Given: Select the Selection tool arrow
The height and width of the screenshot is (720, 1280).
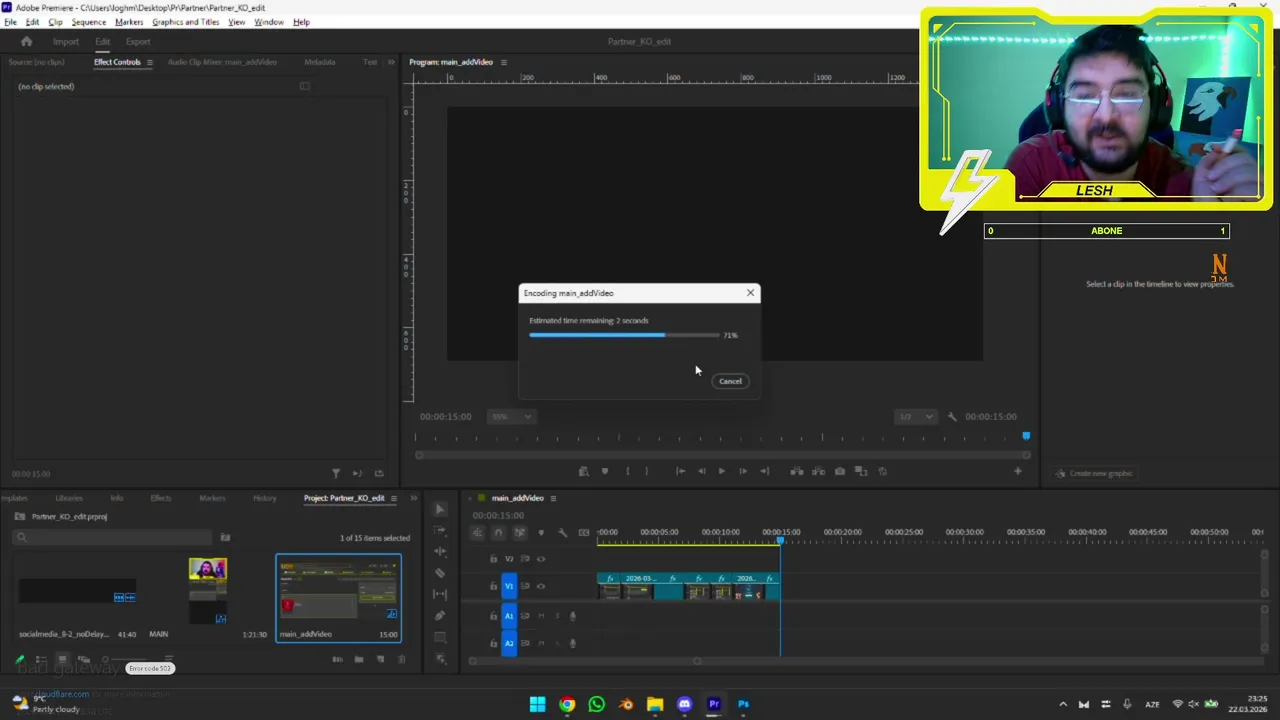Looking at the screenshot, I should tap(440, 509).
